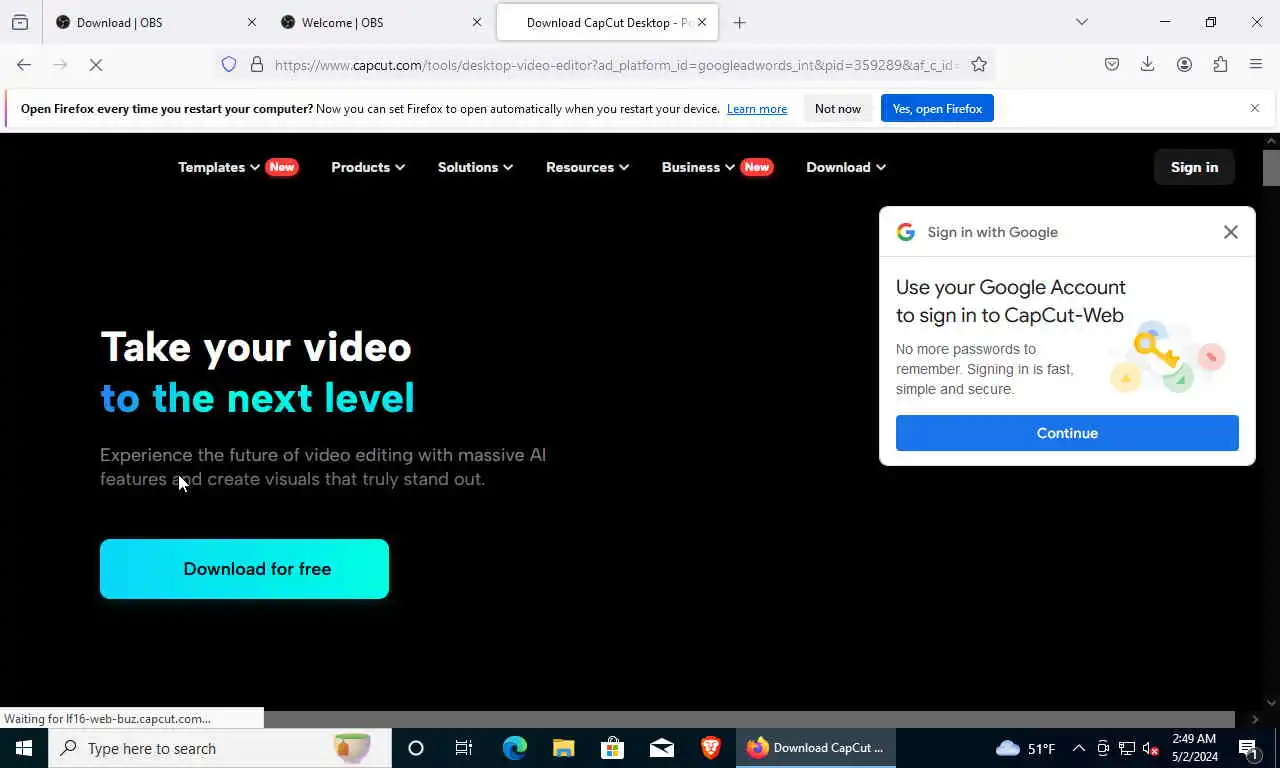
Task: Close the Download OBS tab
Action: 252,22
